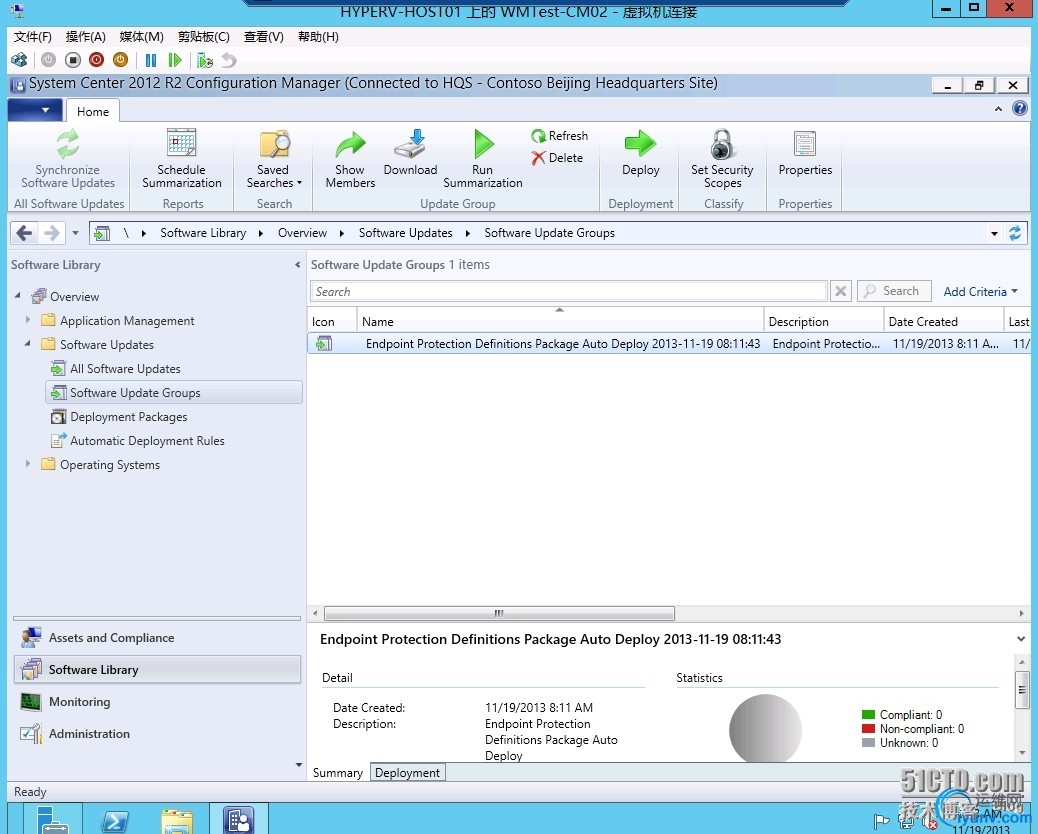Screen dimensions: 1038x834
Task: Refresh the update group list
Action: [559, 136]
